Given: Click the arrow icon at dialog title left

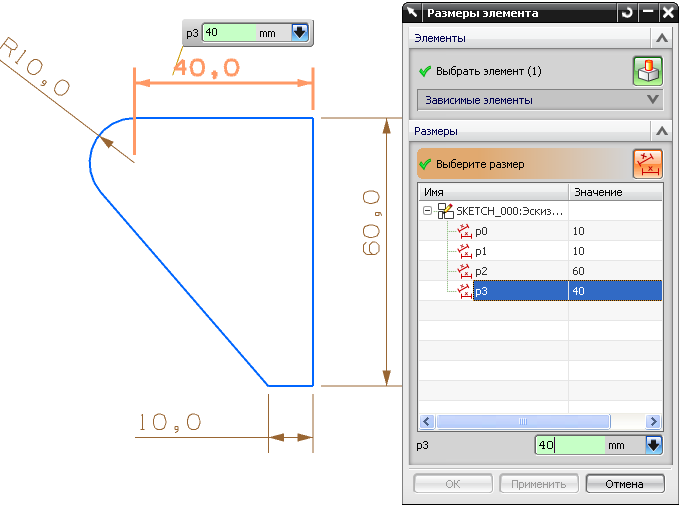Looking at the screenshot, I should click(x=412, y=13).
